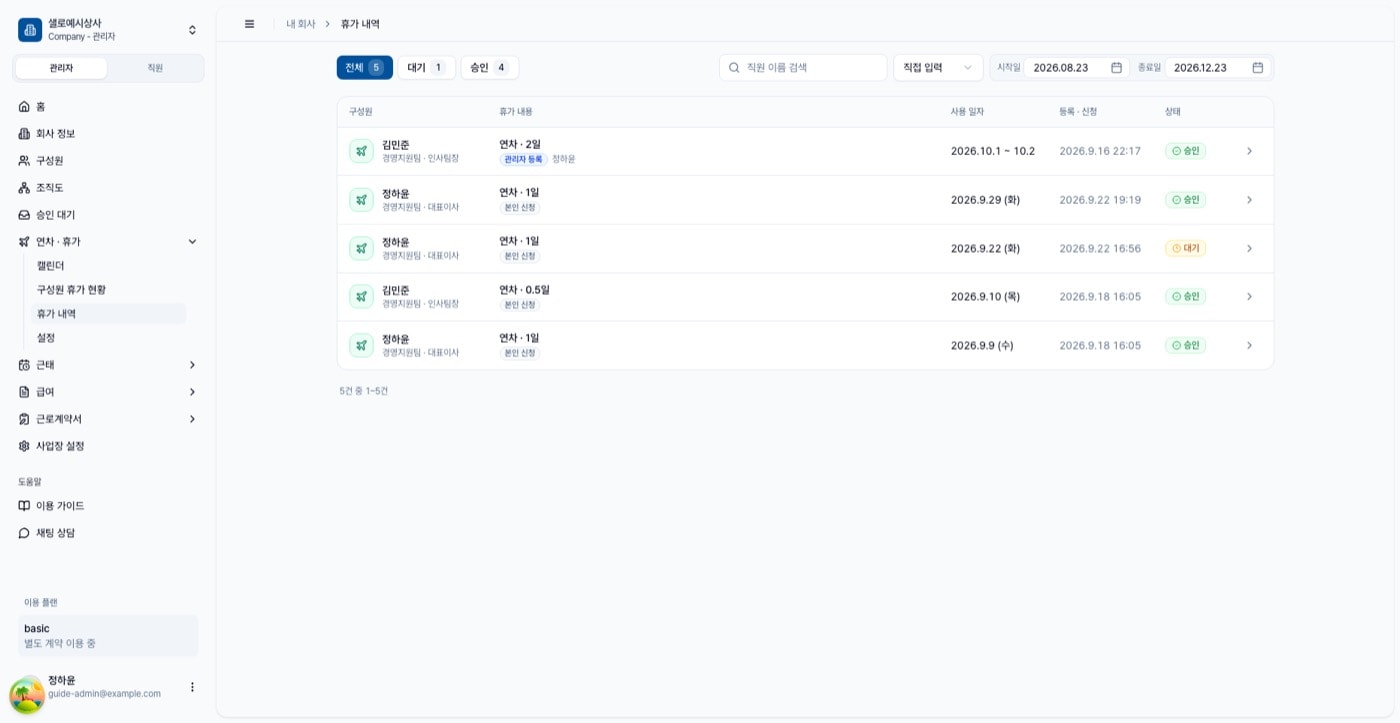The image size is (1400, 723).
Task: Open the company switcher dropdown arrows
Action: [192, 30]
